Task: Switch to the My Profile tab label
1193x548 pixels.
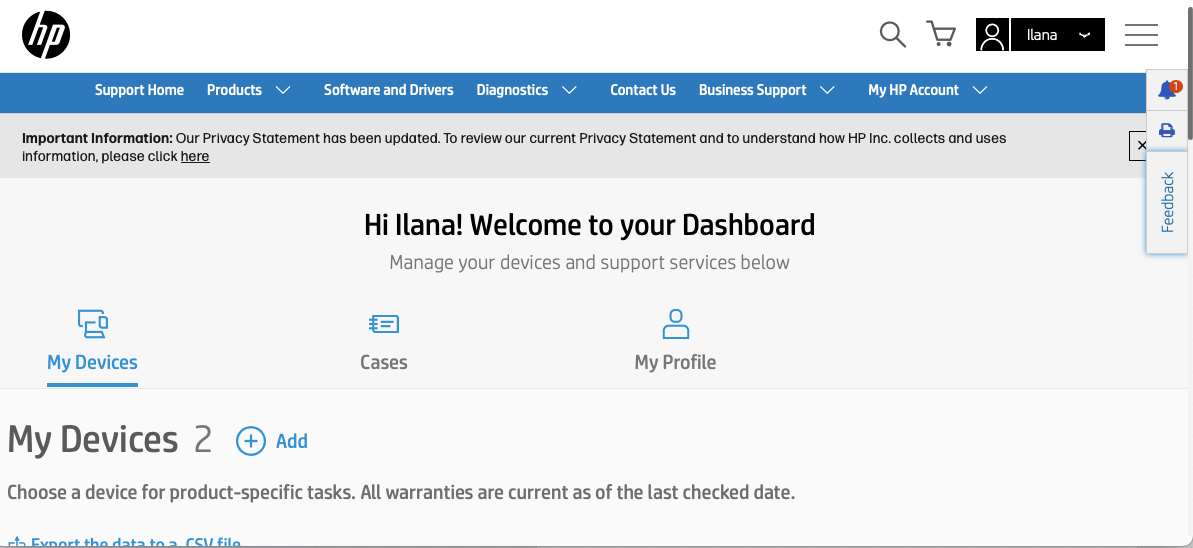Action: click(675, 362)
